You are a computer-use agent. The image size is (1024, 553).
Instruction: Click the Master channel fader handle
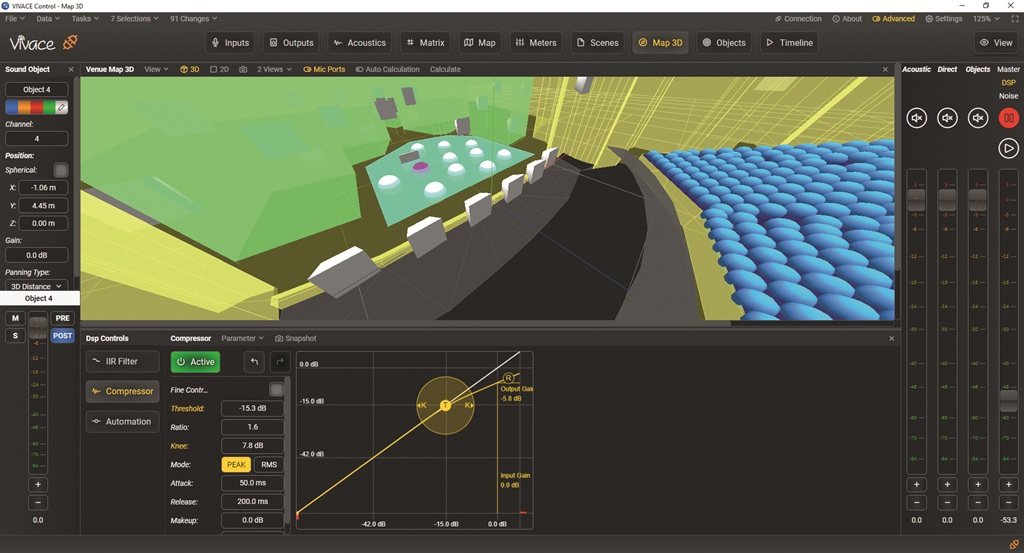(x=1008, y=400)
